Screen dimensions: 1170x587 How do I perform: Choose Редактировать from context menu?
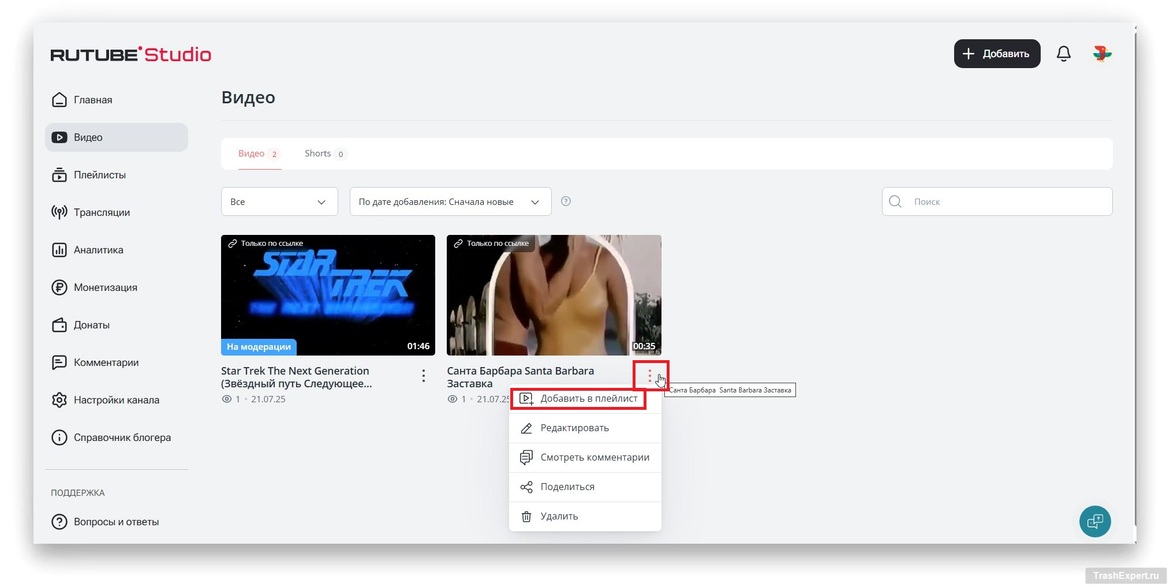pyautogui.click(x=574, y=428)
